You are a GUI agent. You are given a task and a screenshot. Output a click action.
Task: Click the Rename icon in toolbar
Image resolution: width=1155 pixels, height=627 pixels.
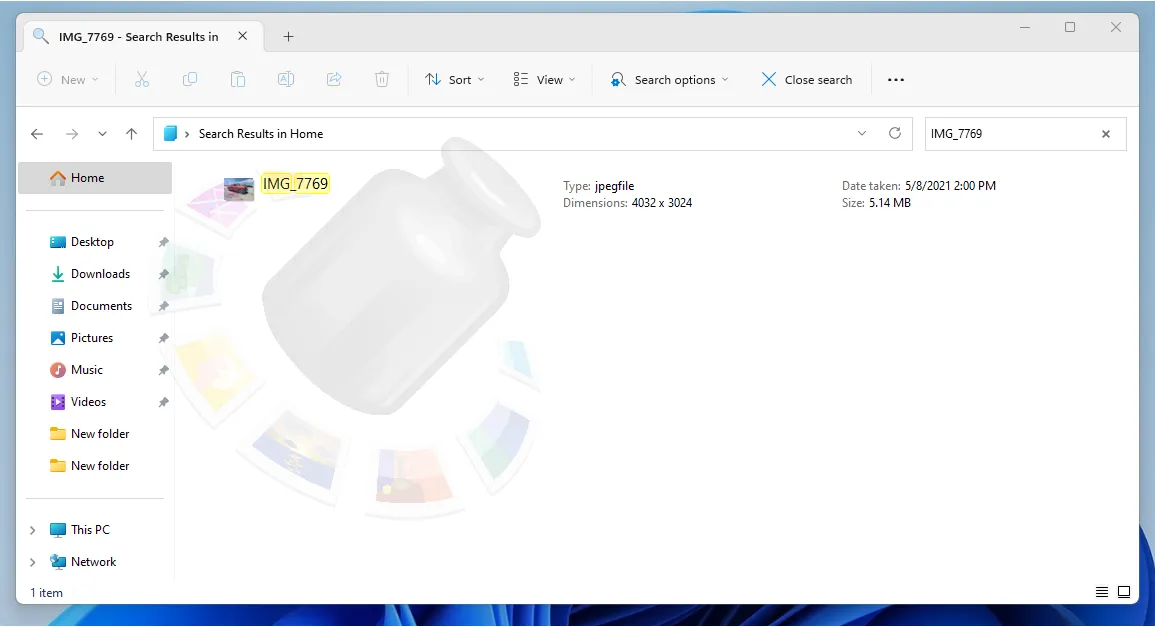[286, 80]
